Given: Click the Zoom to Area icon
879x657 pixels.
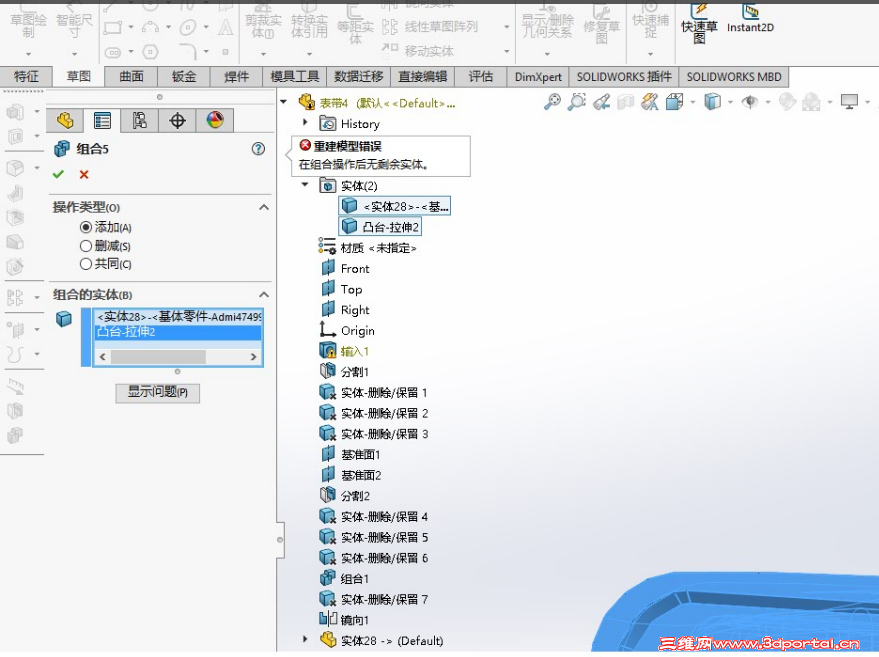Looking at the screenshot, I should (576, 102).
